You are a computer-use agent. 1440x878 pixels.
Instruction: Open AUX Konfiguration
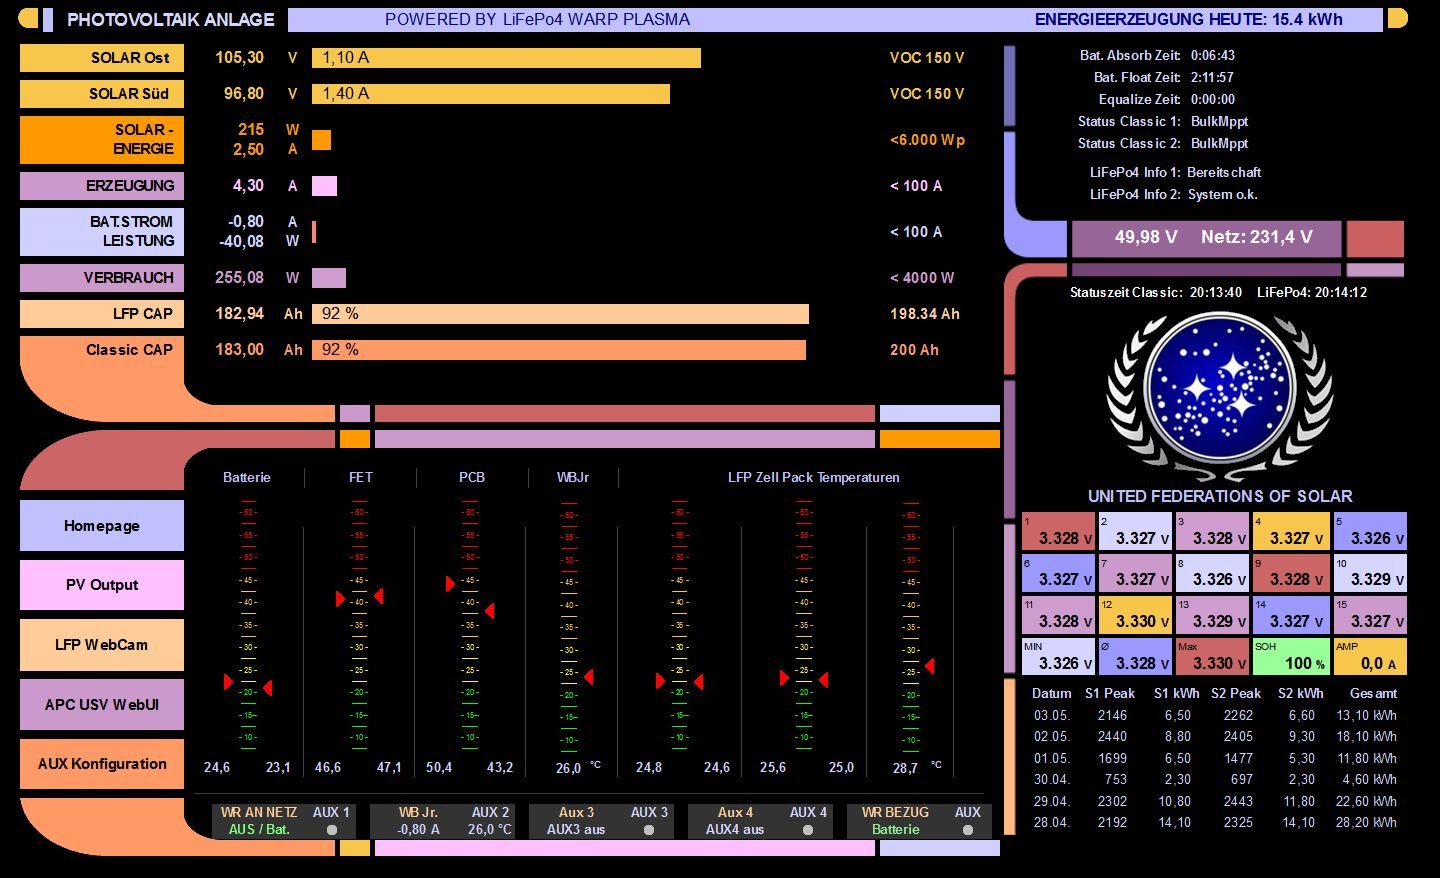tap(102, 764)
